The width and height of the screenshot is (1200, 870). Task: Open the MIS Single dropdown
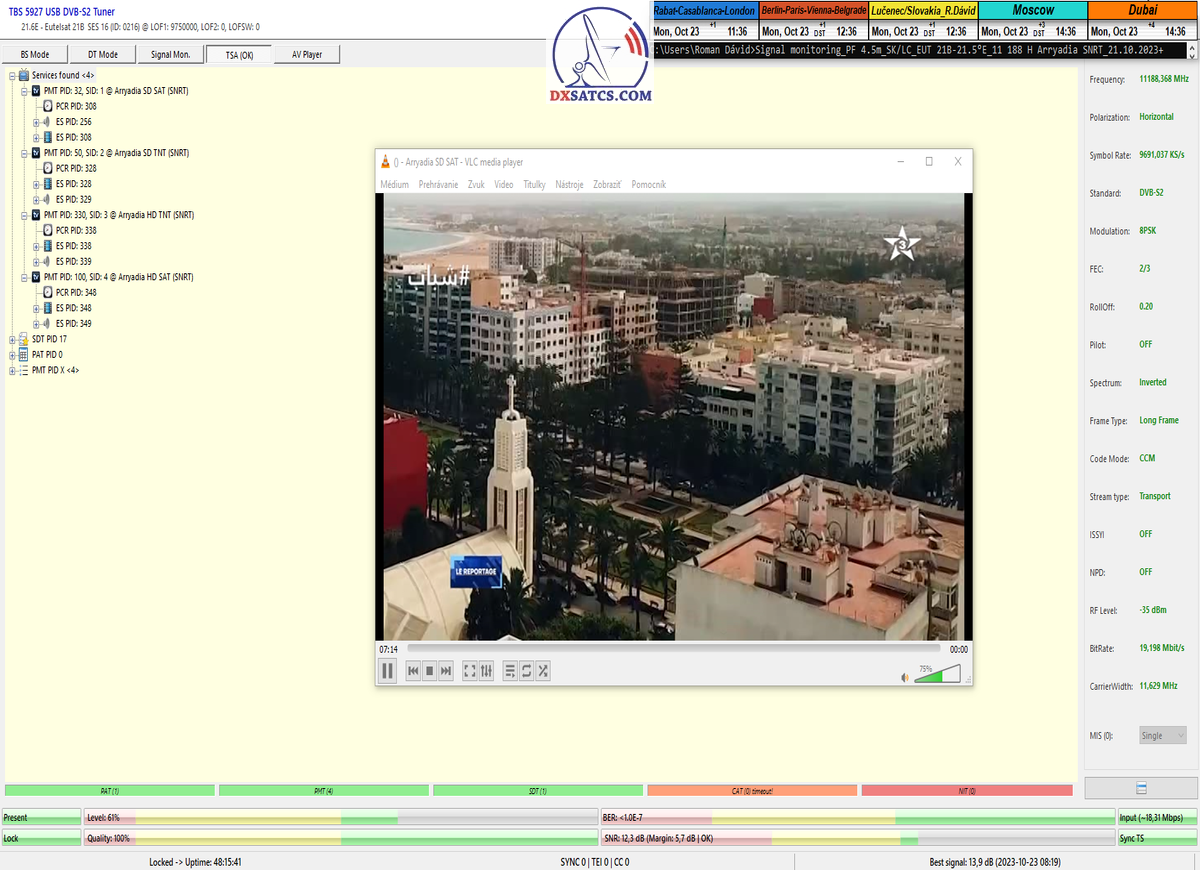[1163, 735]
